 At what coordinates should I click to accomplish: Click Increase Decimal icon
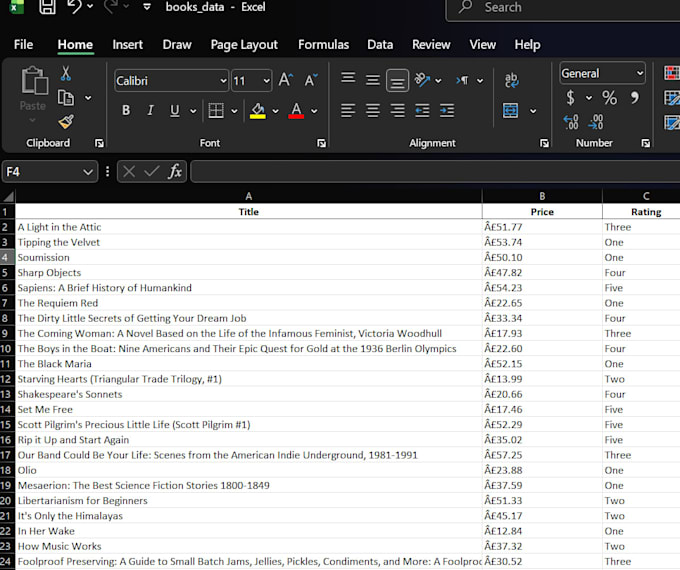tap(571, 122)
